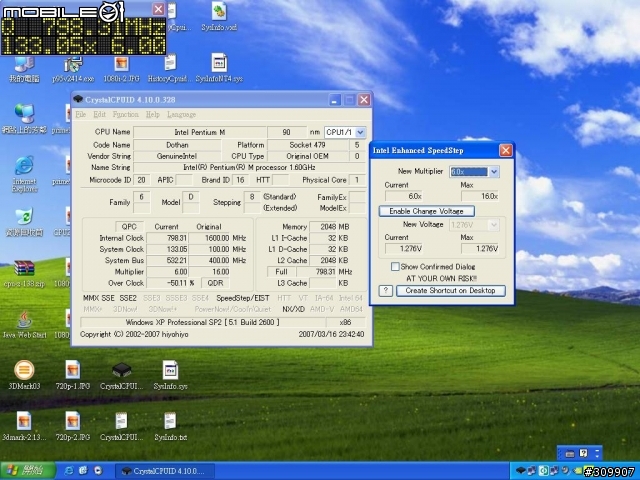This screenshot has height=480, width=640.
Task: Click the Code Name Dothan field
Action: [177, 145]
